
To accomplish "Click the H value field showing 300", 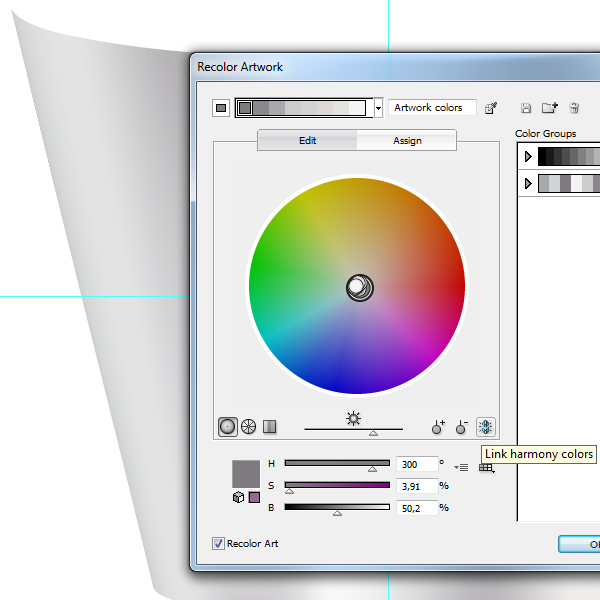I will (417, 464).
